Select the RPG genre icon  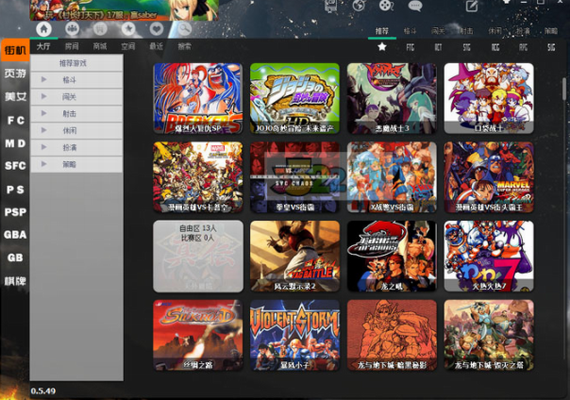pyautogui.click(x=523, y=47)
